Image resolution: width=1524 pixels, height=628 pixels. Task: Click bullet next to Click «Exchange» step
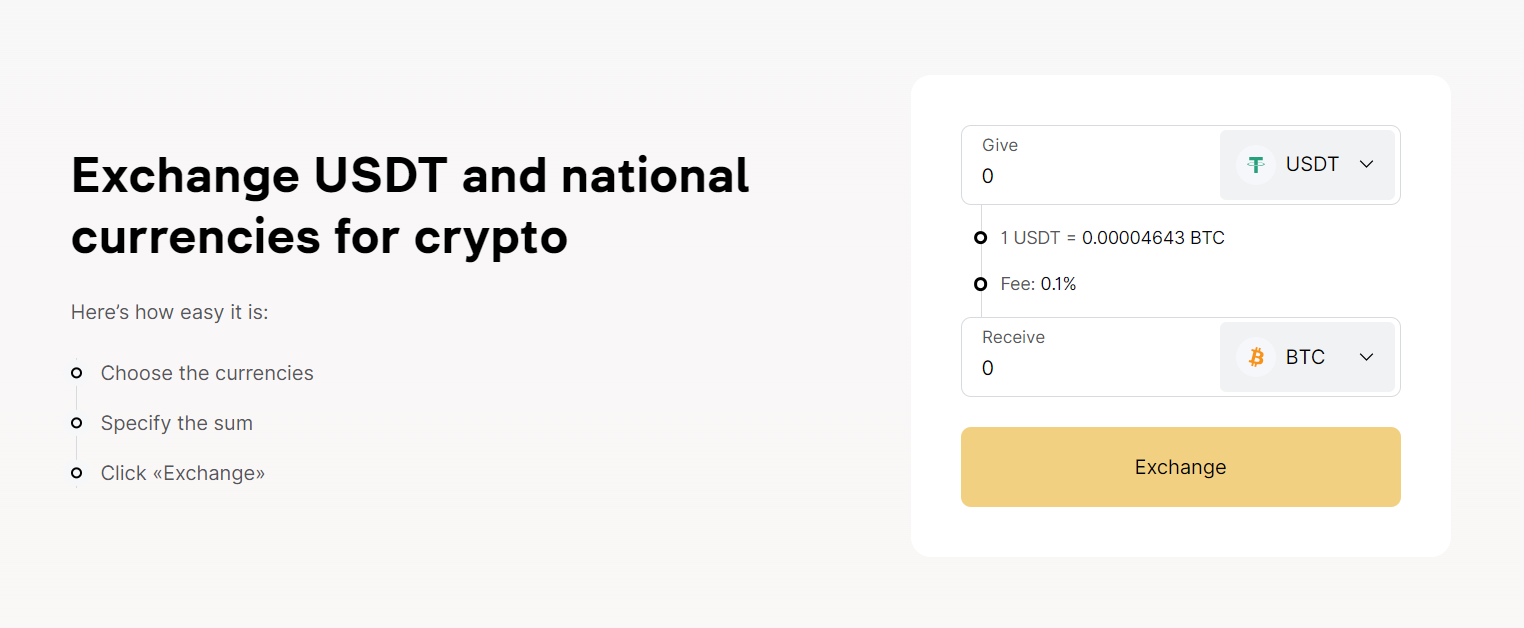76,473
